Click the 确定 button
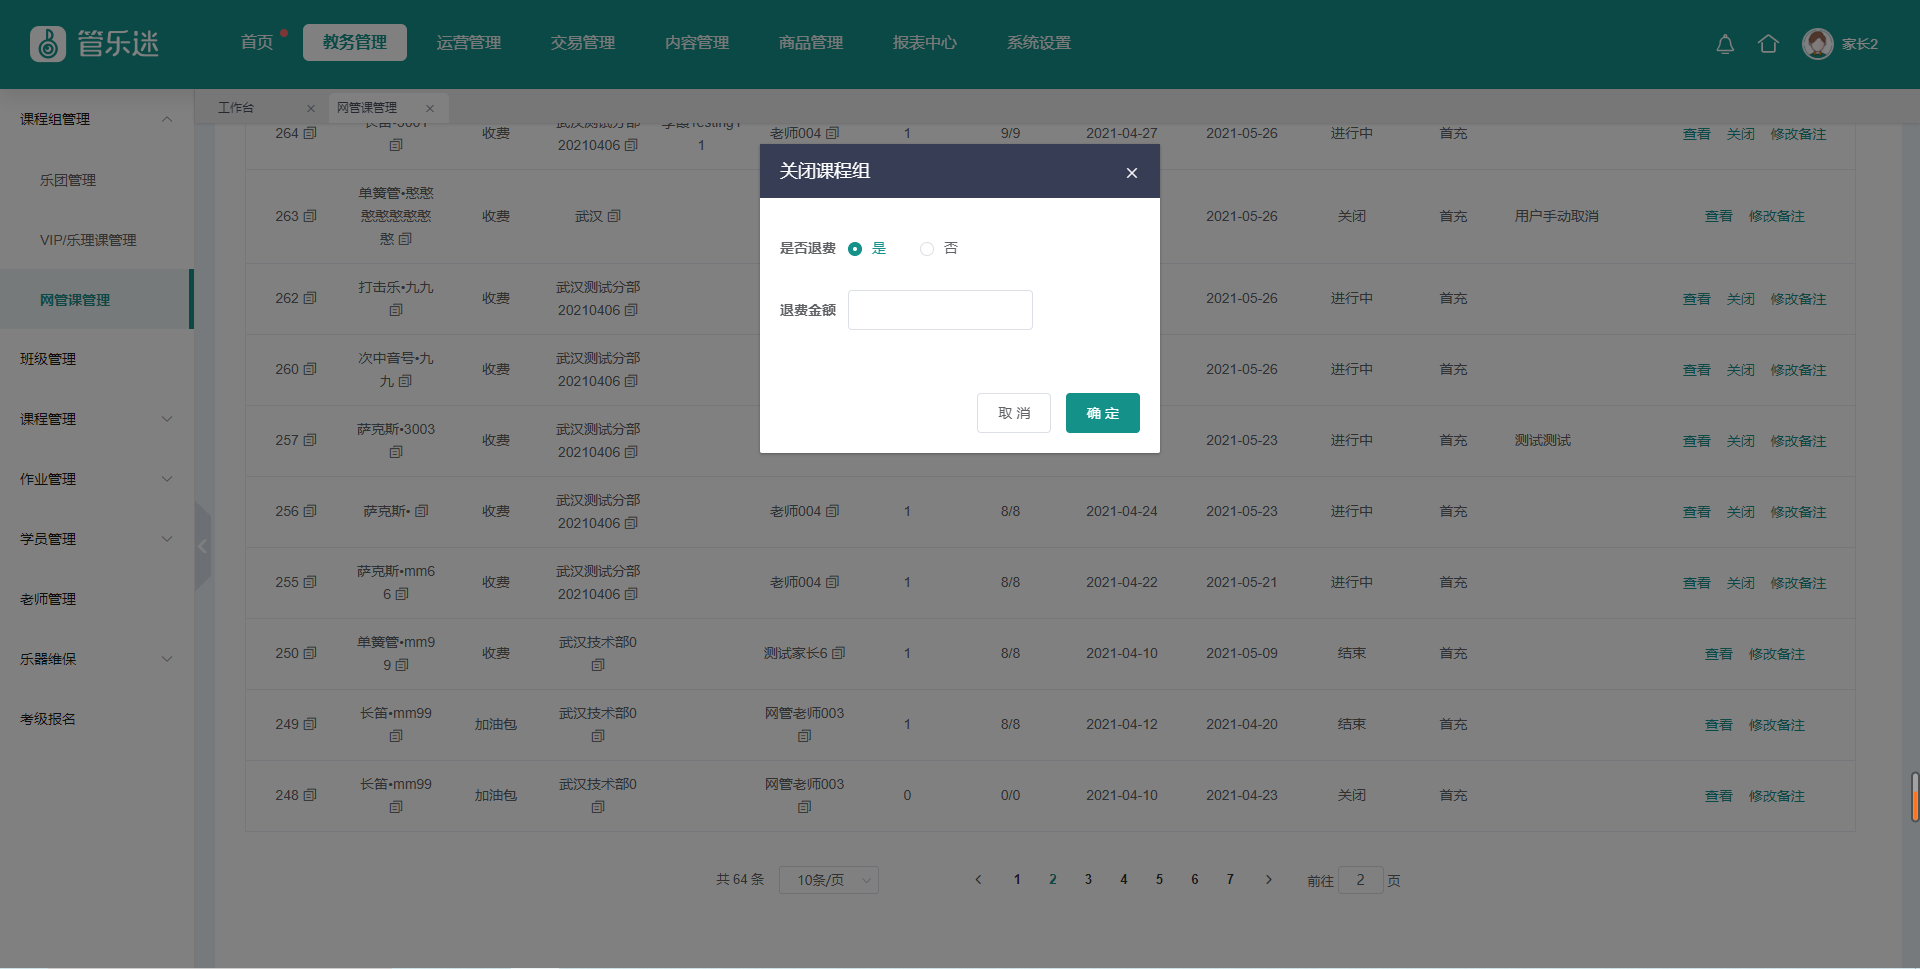The image size is (1920, 969). click(x=1102, y=413)
